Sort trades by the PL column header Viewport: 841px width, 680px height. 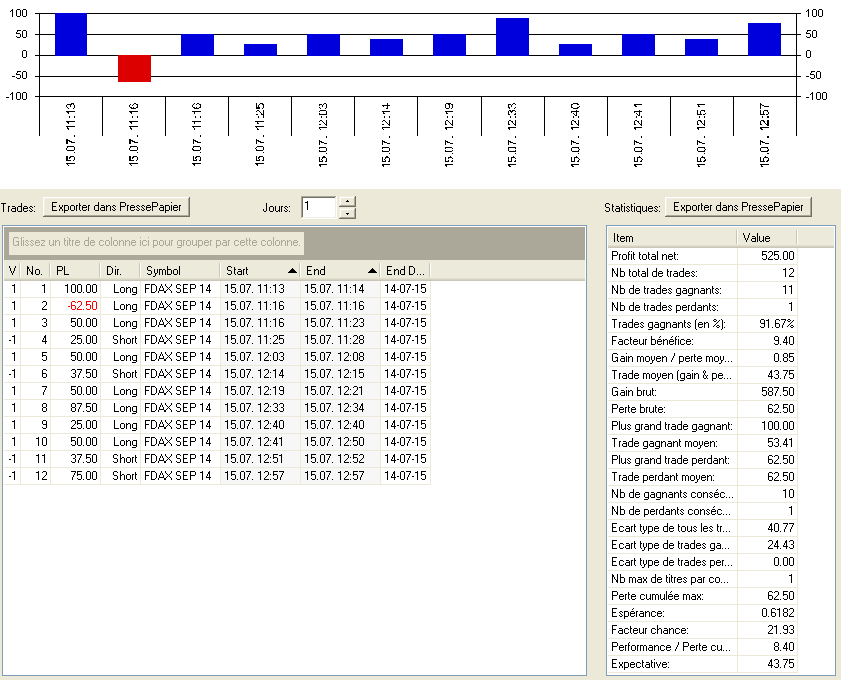75,271
